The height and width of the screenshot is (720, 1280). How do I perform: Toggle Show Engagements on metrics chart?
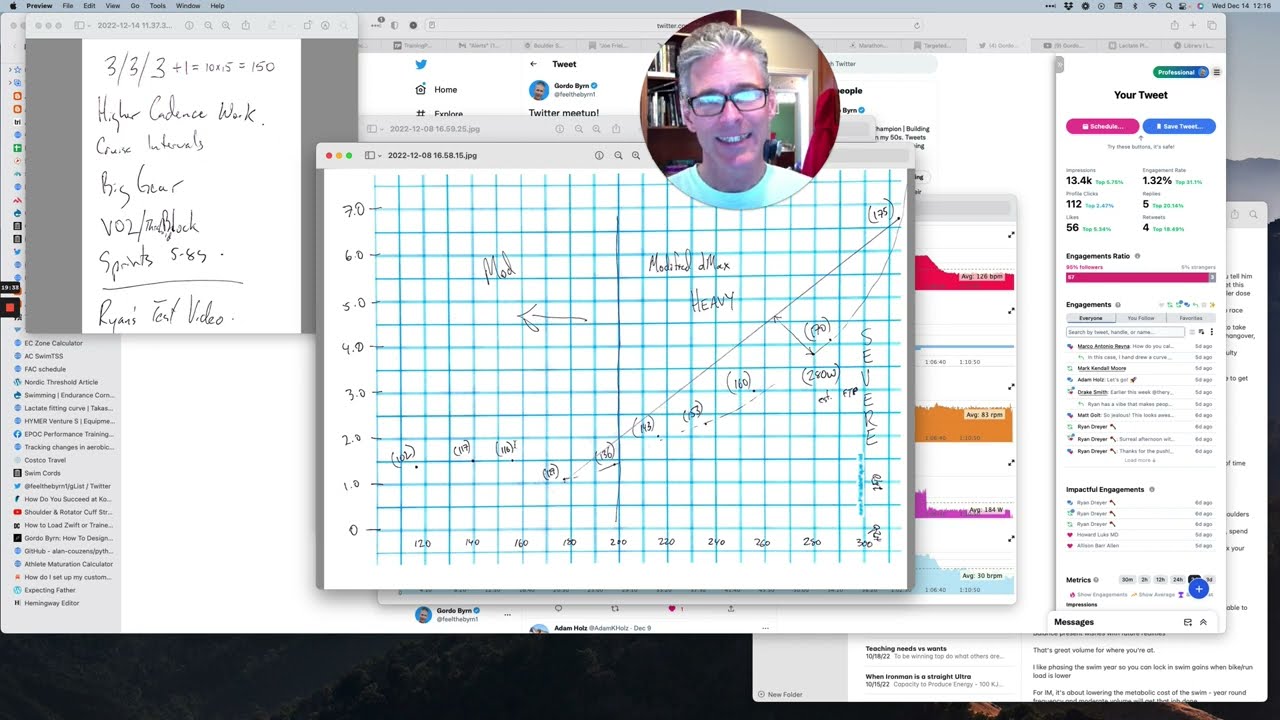(1097, 594)
